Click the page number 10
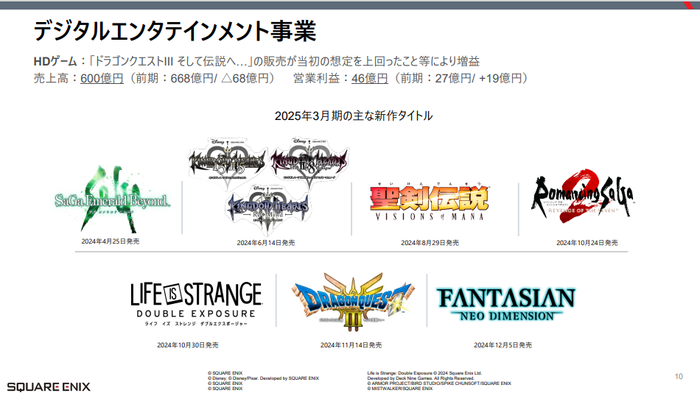 [679, 376]
